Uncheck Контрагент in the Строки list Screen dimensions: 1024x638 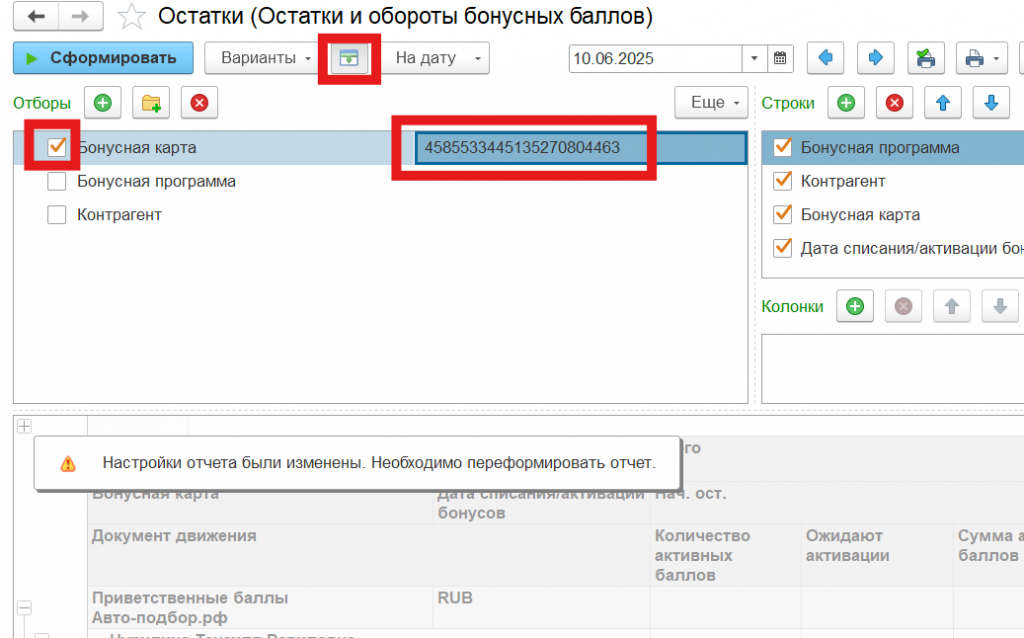coord(782,182)
